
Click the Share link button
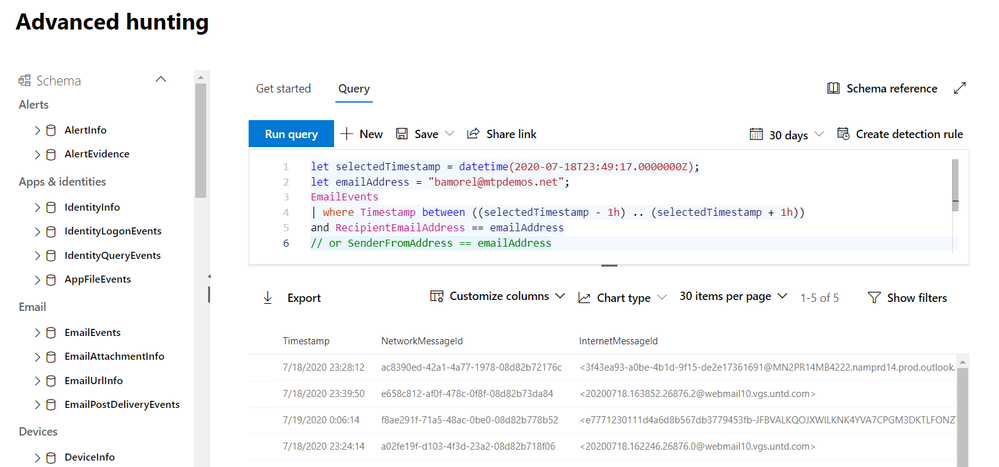pos(501,134)
